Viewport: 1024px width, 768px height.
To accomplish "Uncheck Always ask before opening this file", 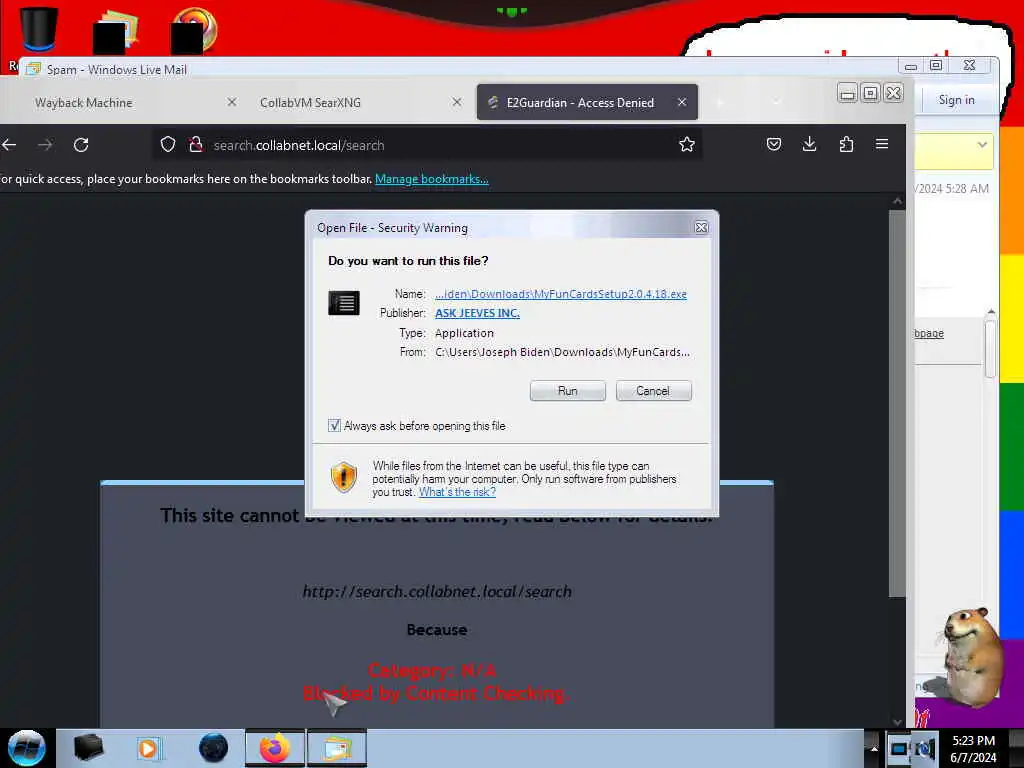I will (334, 426).
